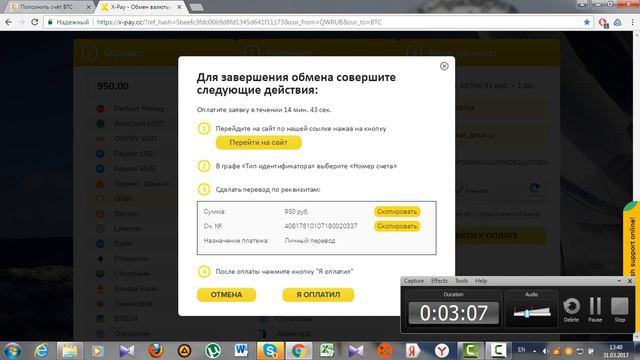The width and height of the screenshot is (640, 360).
Task: Bookmark this page with the star icon
Action: (587, 22)
